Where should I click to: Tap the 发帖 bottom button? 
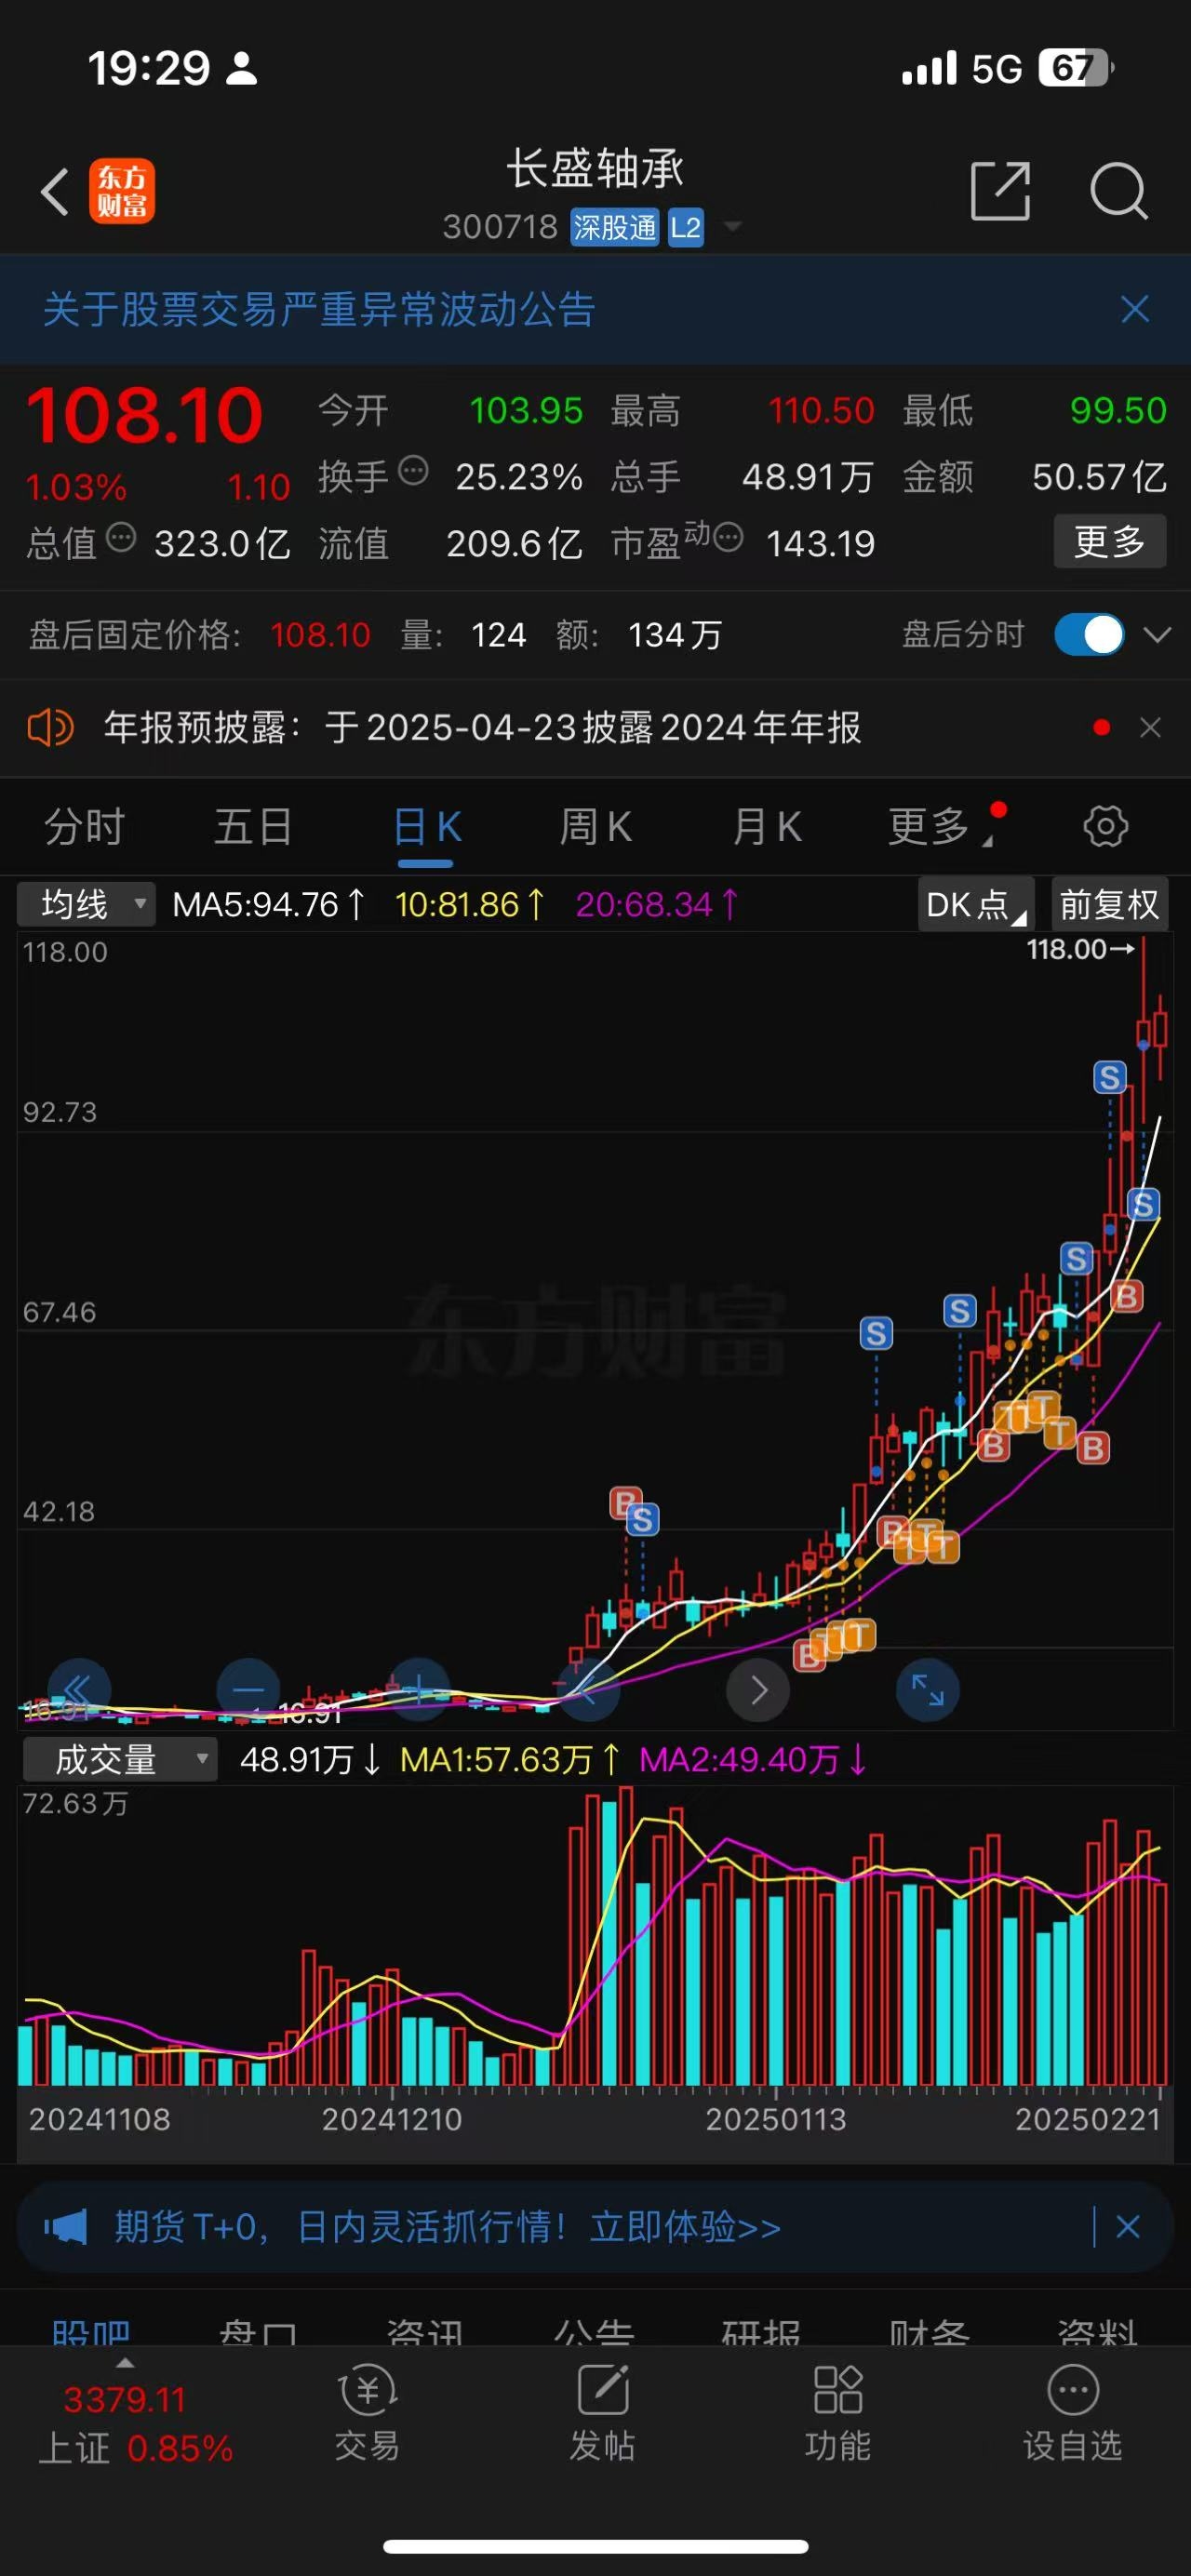[603, 2414]
